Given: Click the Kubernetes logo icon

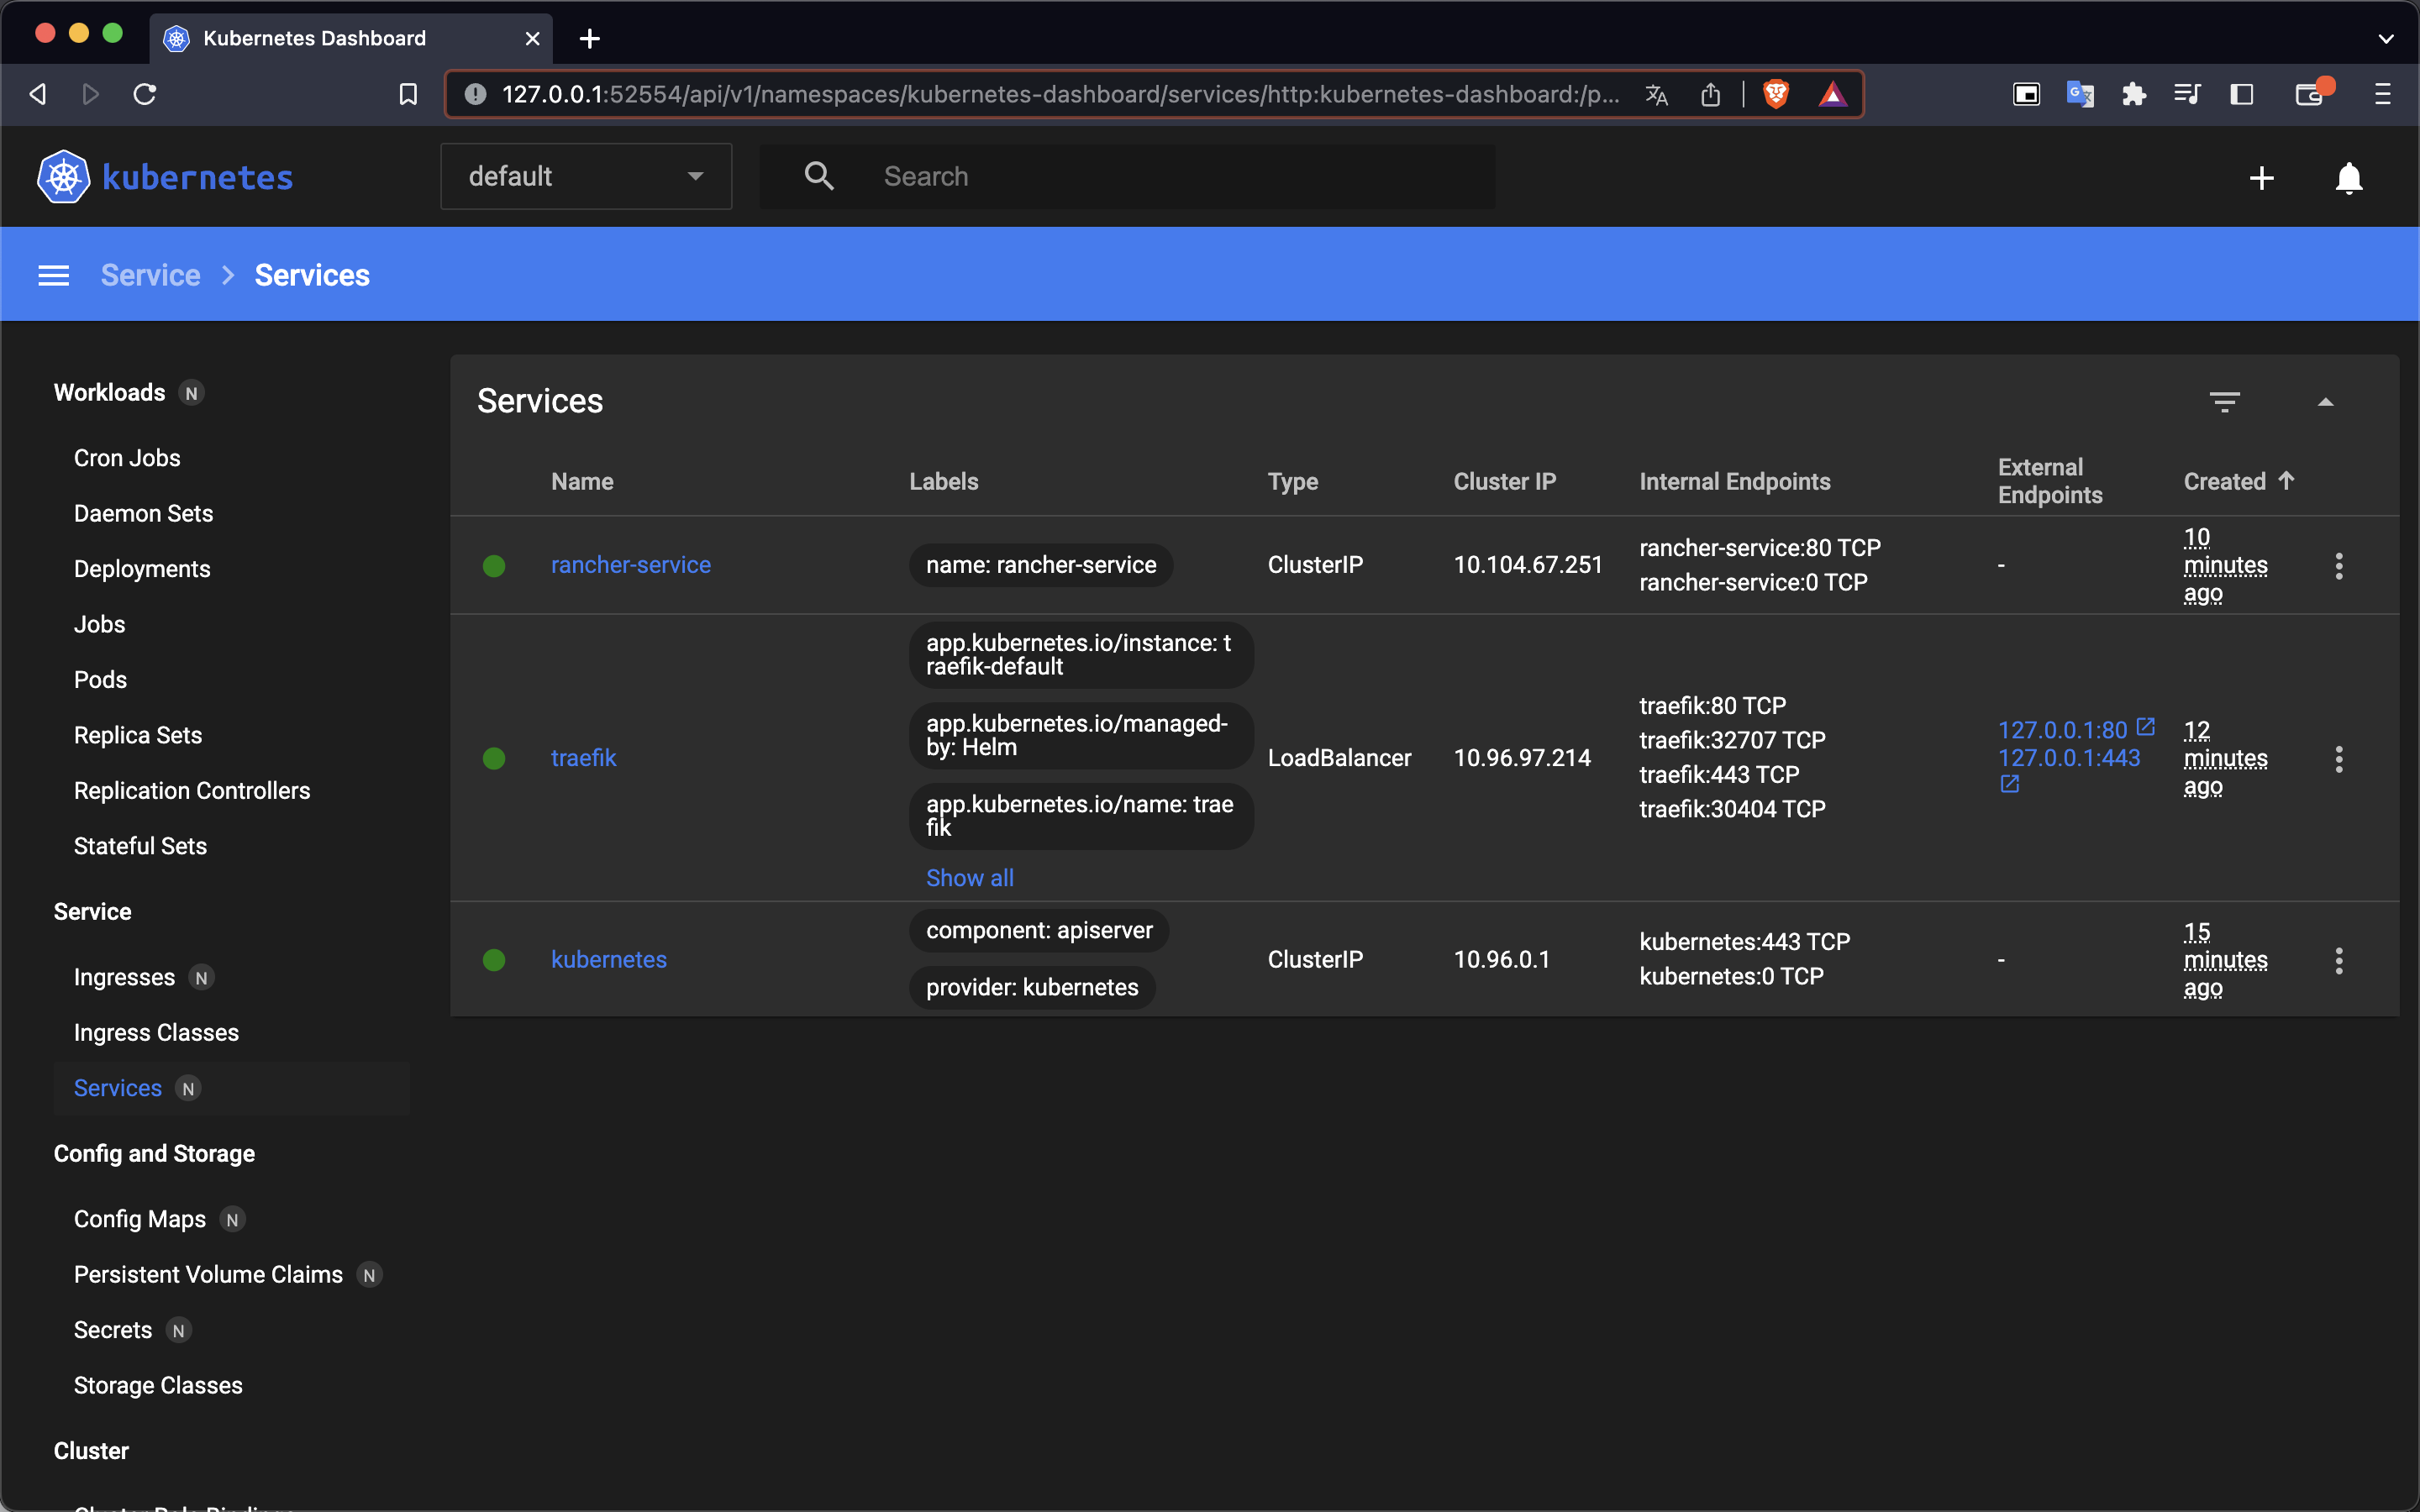Looking at the screenshot, I should [x=63, y=177].
